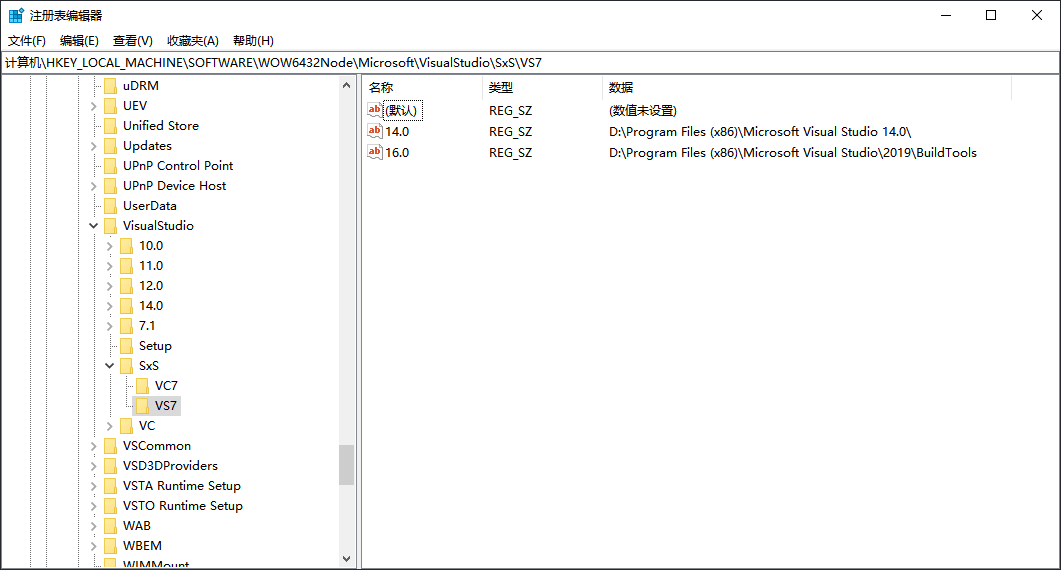The image size is (1061, 570).
Task: Expand the Updates key
Action: tap(94, 146)
